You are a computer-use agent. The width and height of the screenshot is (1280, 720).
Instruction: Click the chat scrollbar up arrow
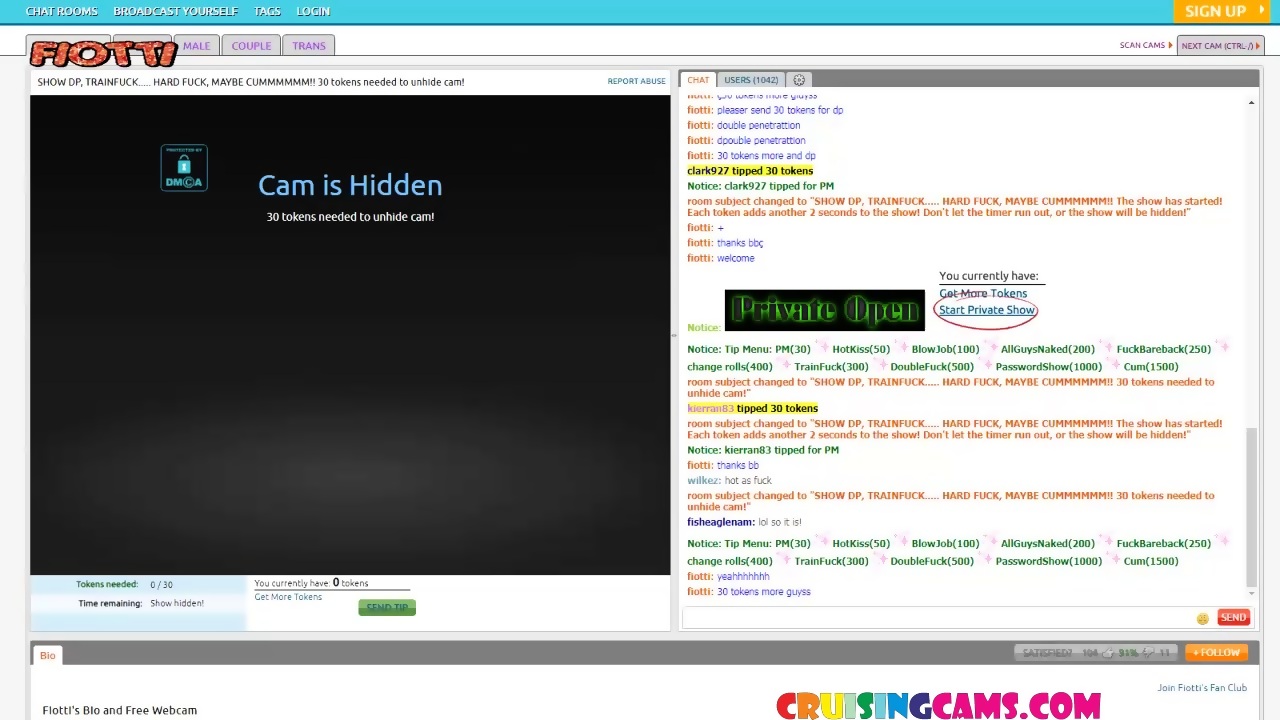1252,103
